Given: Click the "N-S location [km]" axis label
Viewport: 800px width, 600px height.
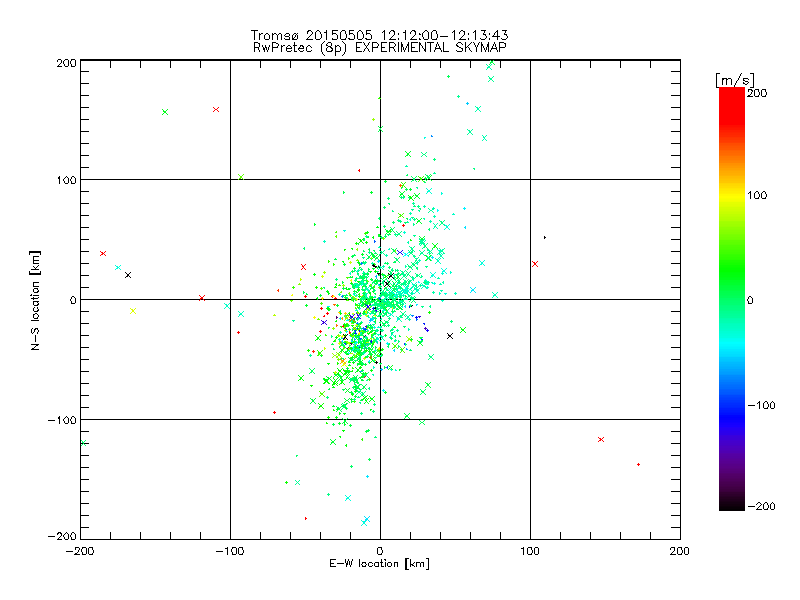Looking at the screenshot, I should [x=35, y=300].
